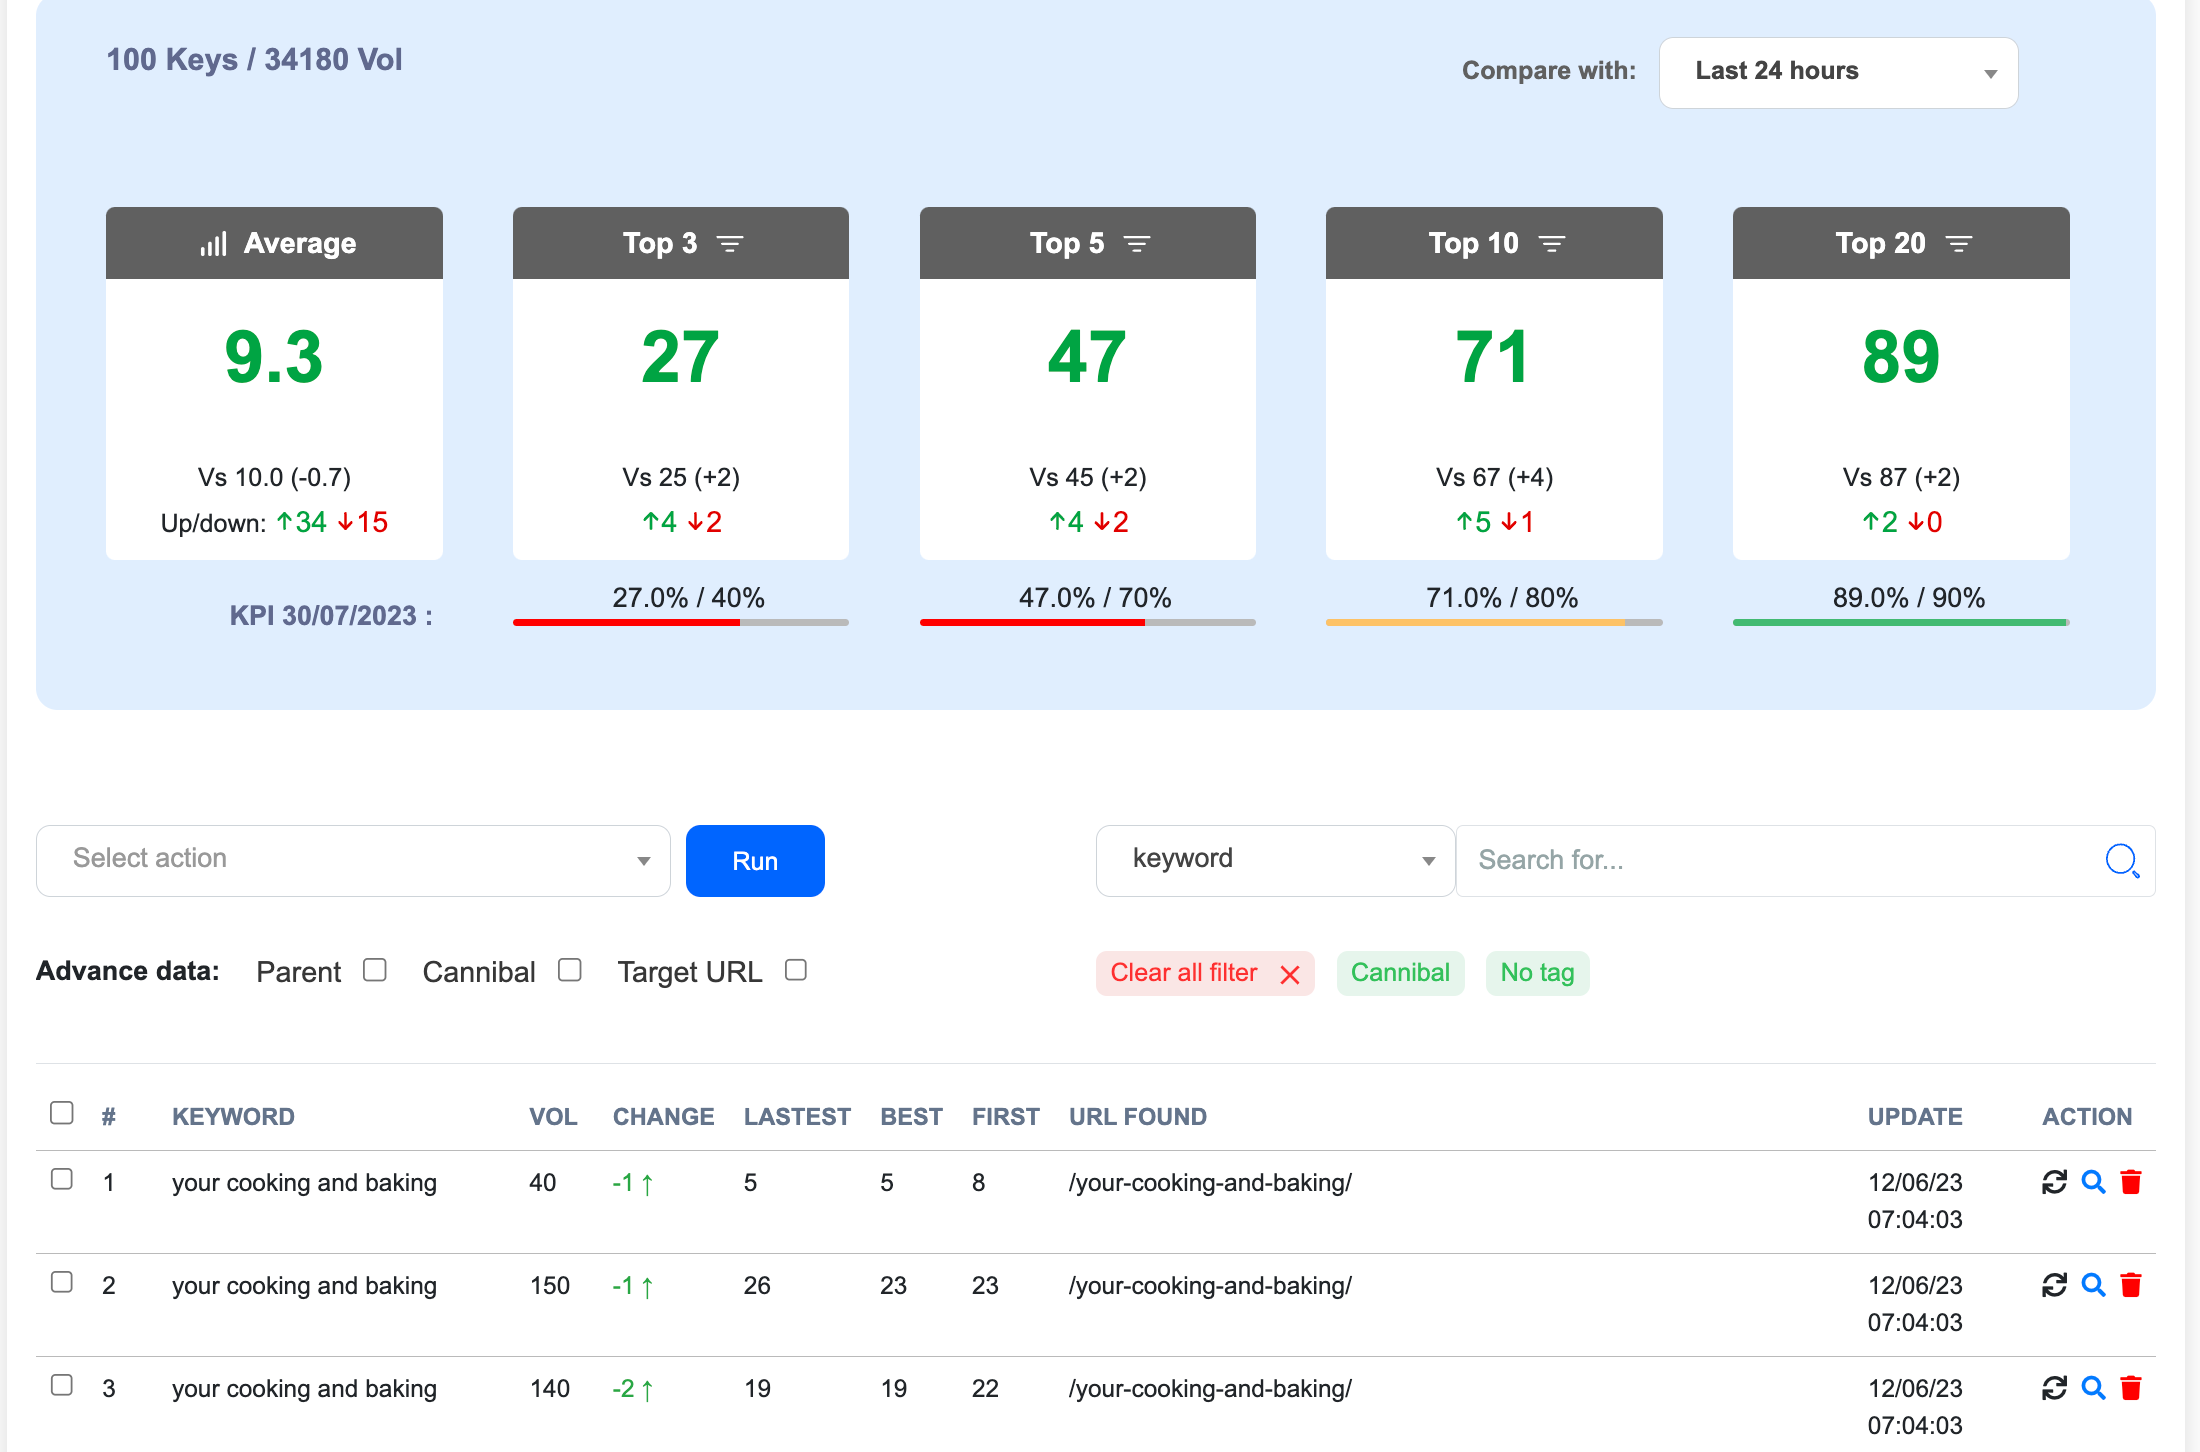Click the 27.0% / 40% KPI progress bar
The width and height of the screenshot is (2200, 1452).
681,622
